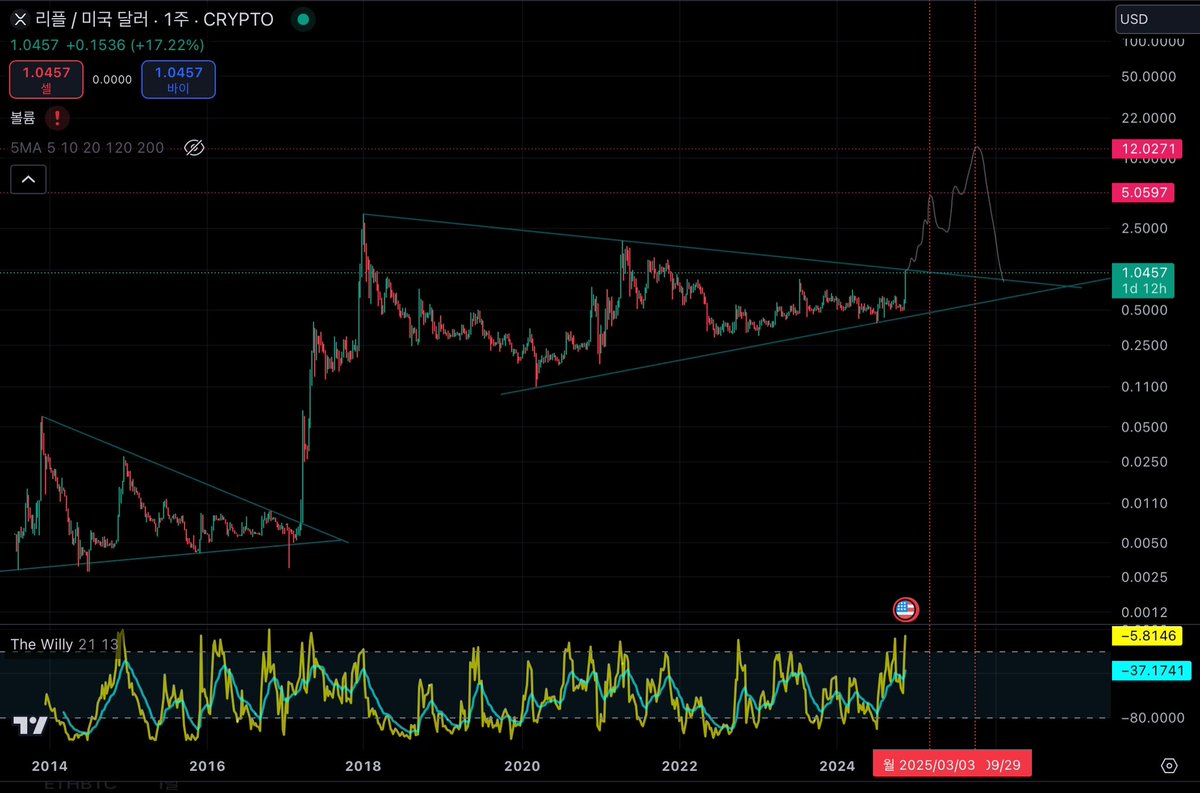Click the yellow −5.8146 Willy value label
Image resolution: width=1200 pixels, height=793 pixels.
[1146, 636]
